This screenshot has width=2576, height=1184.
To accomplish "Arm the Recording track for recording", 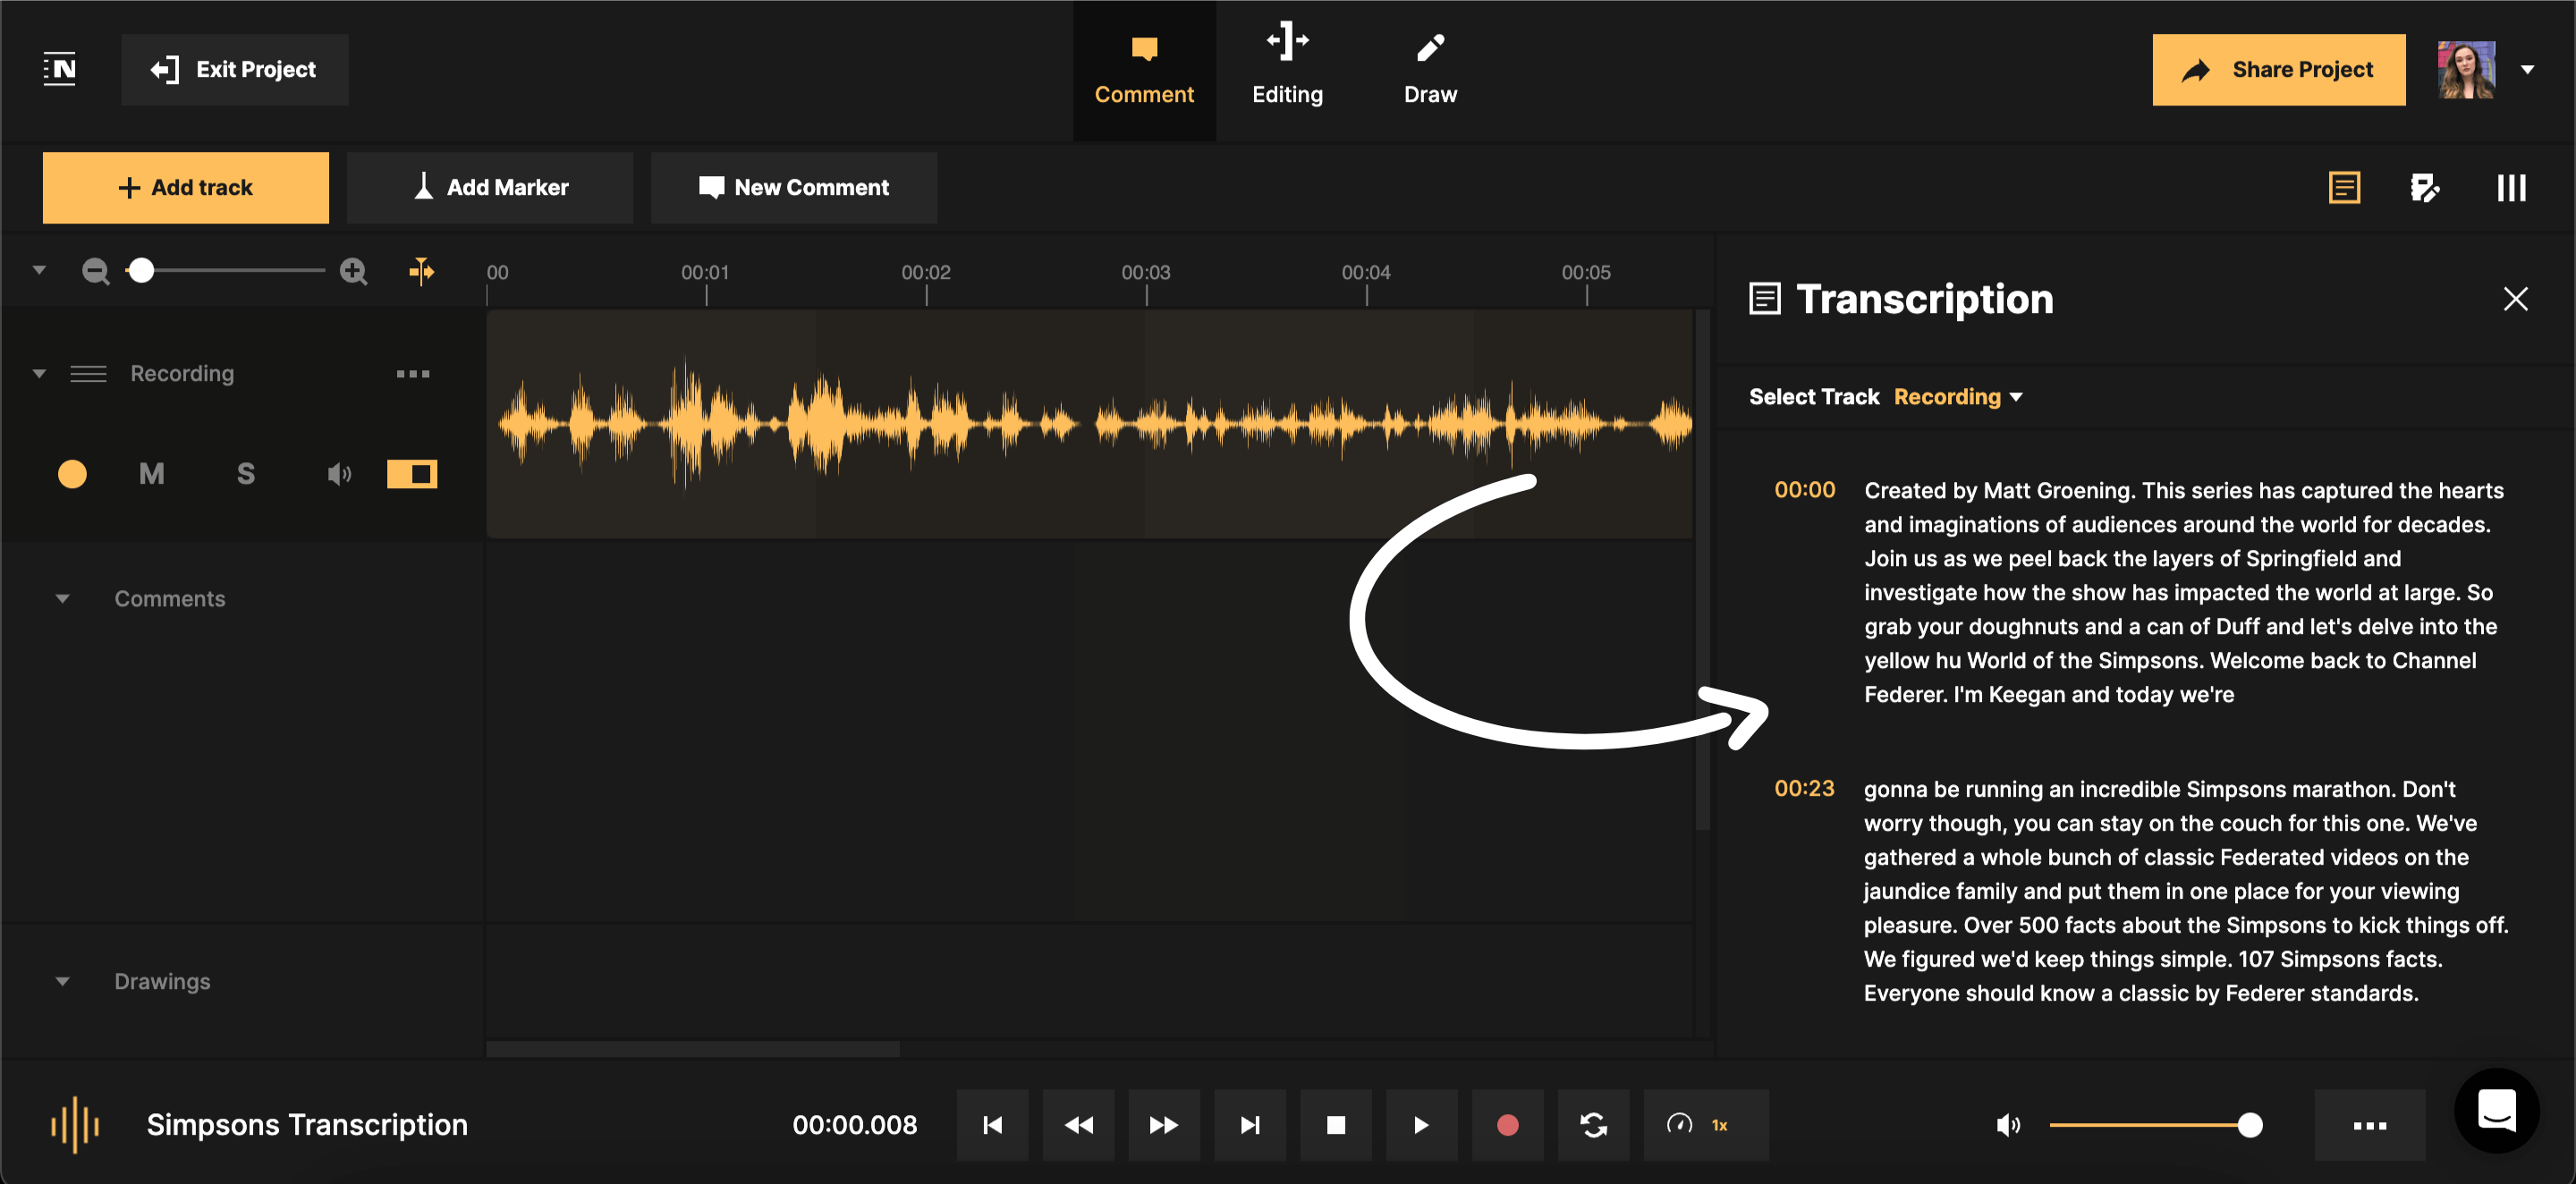I will tap(71, 474).
